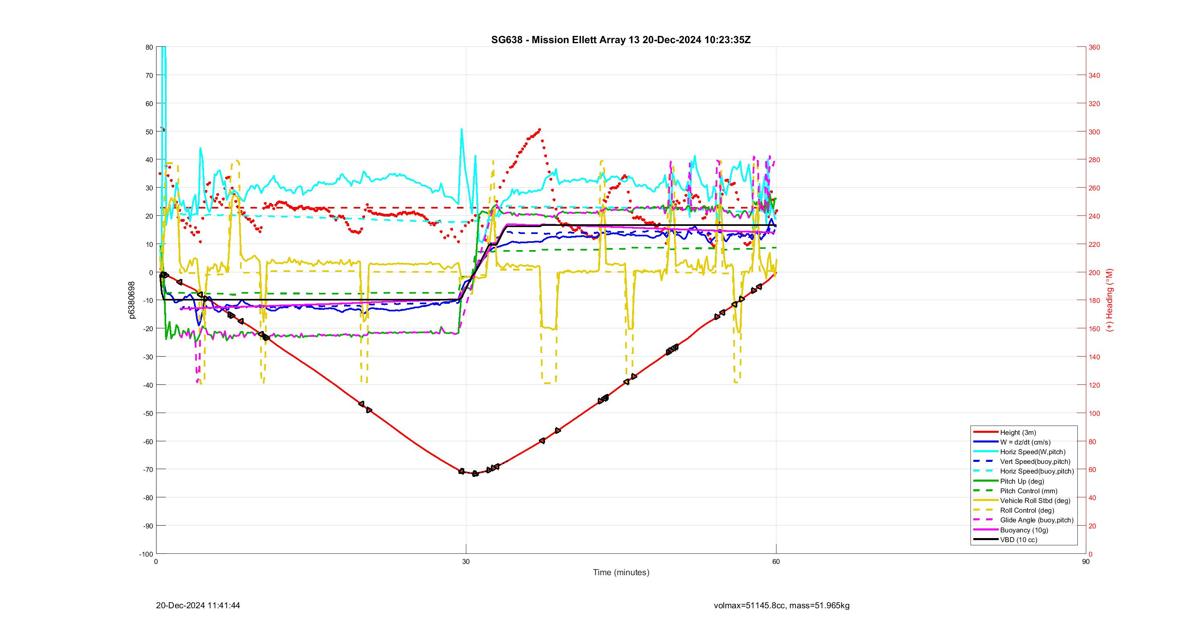Click the left y-axis tick label '40'
The width and height of the screenshot is (1200, 622).
[149, 160]
